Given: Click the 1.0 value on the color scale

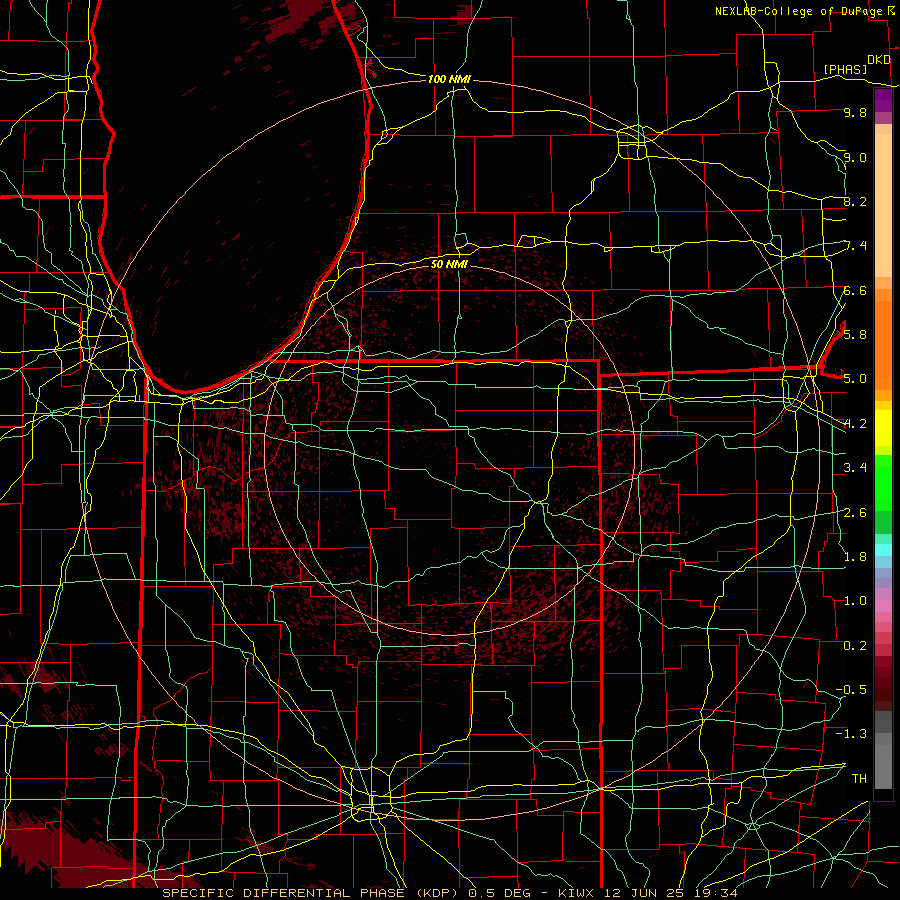Looking at the screenshot, I should [855, 600].
